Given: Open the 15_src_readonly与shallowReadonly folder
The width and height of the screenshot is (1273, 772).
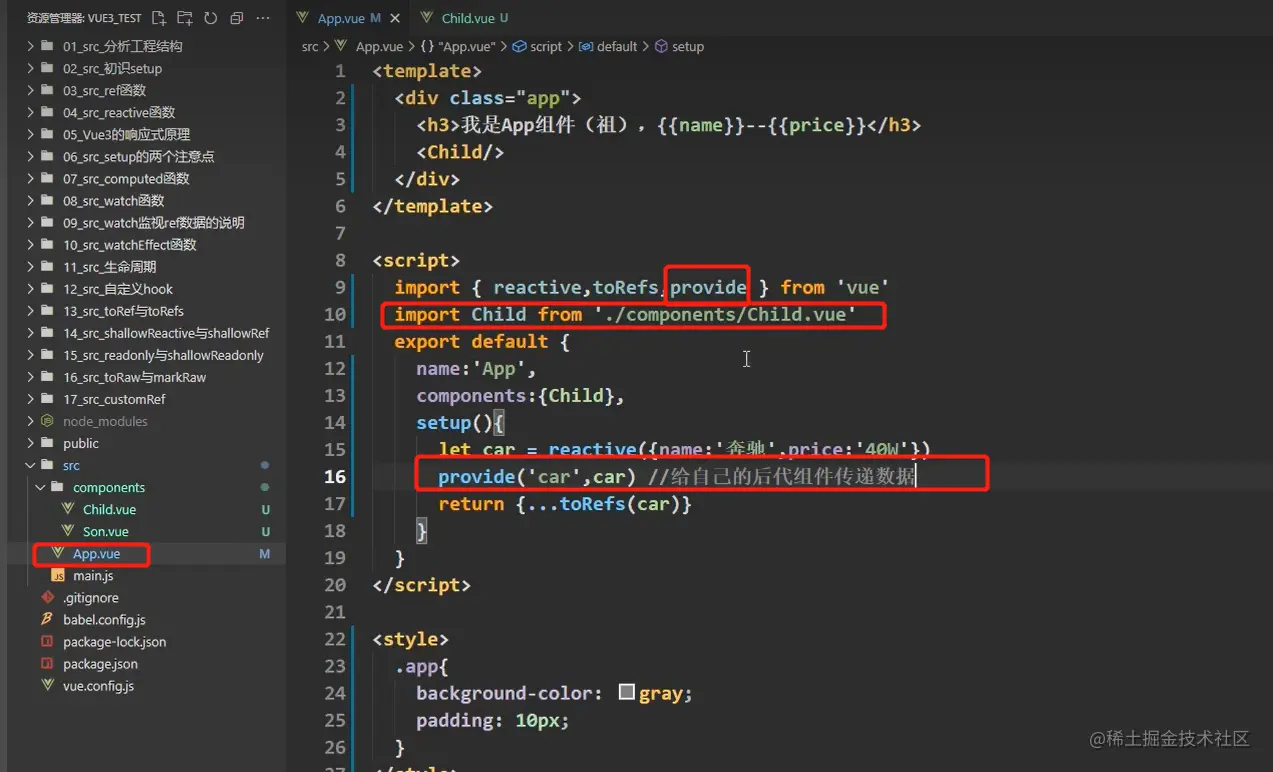Looking at the screenshot, I should (163, 355).
